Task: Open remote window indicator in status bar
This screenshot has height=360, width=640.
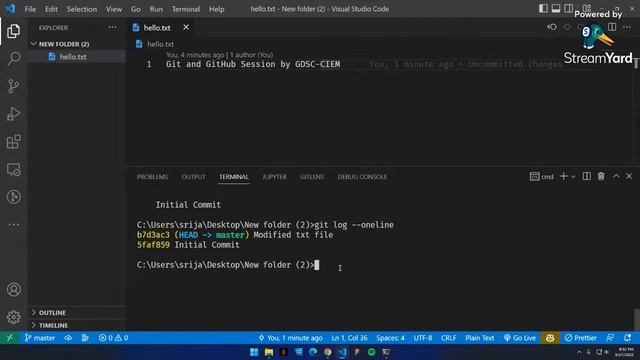Action: point(10,338)
